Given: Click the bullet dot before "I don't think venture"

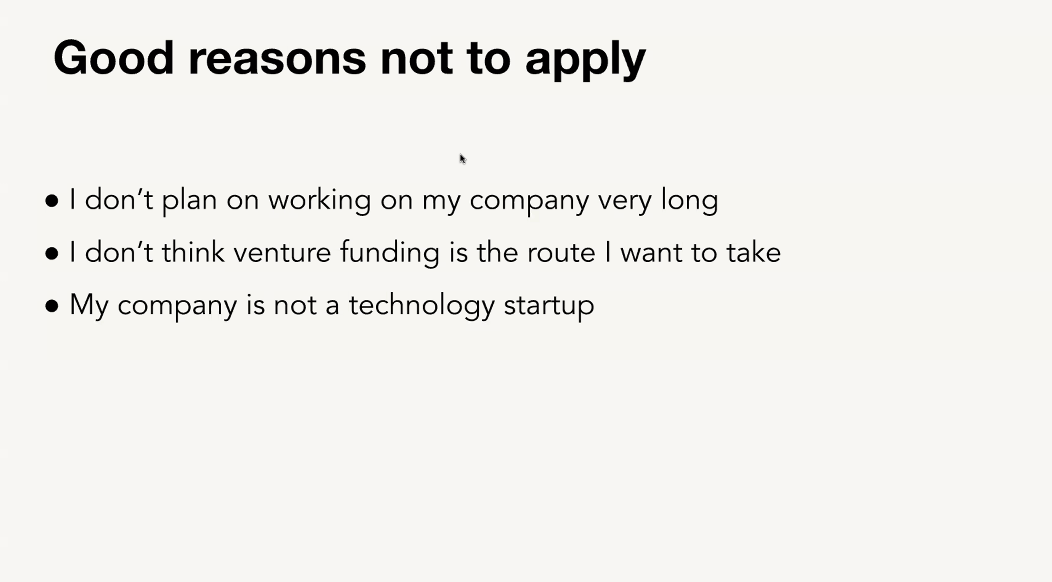Looking at the screenshot, I should tap(52, 254).
